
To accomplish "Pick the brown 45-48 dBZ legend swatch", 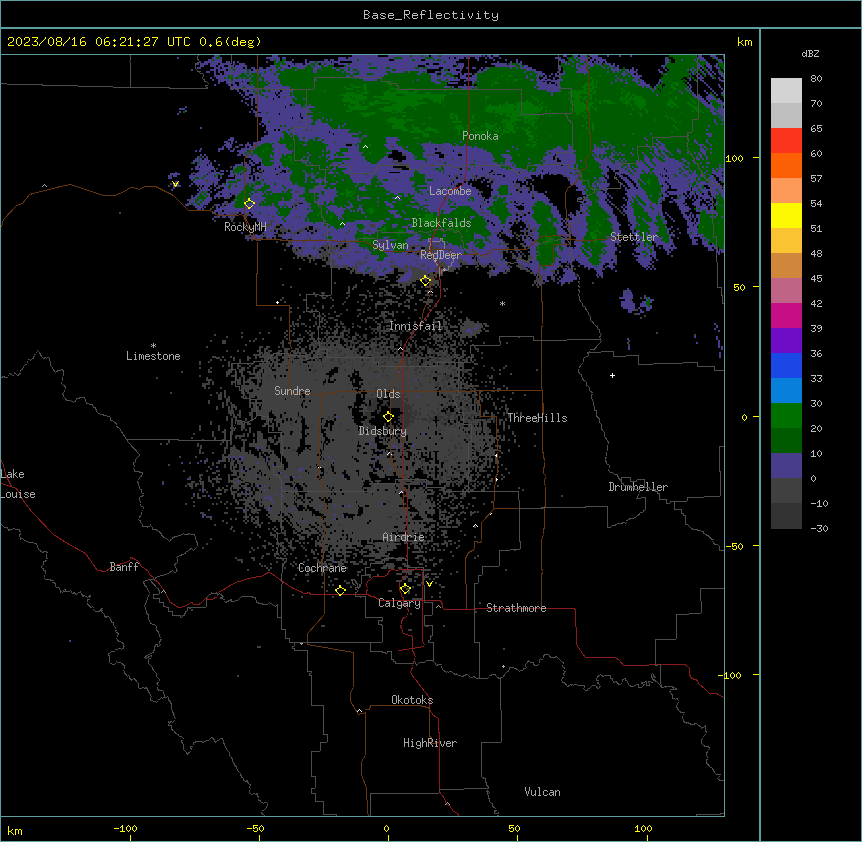I will pos(786,265).
